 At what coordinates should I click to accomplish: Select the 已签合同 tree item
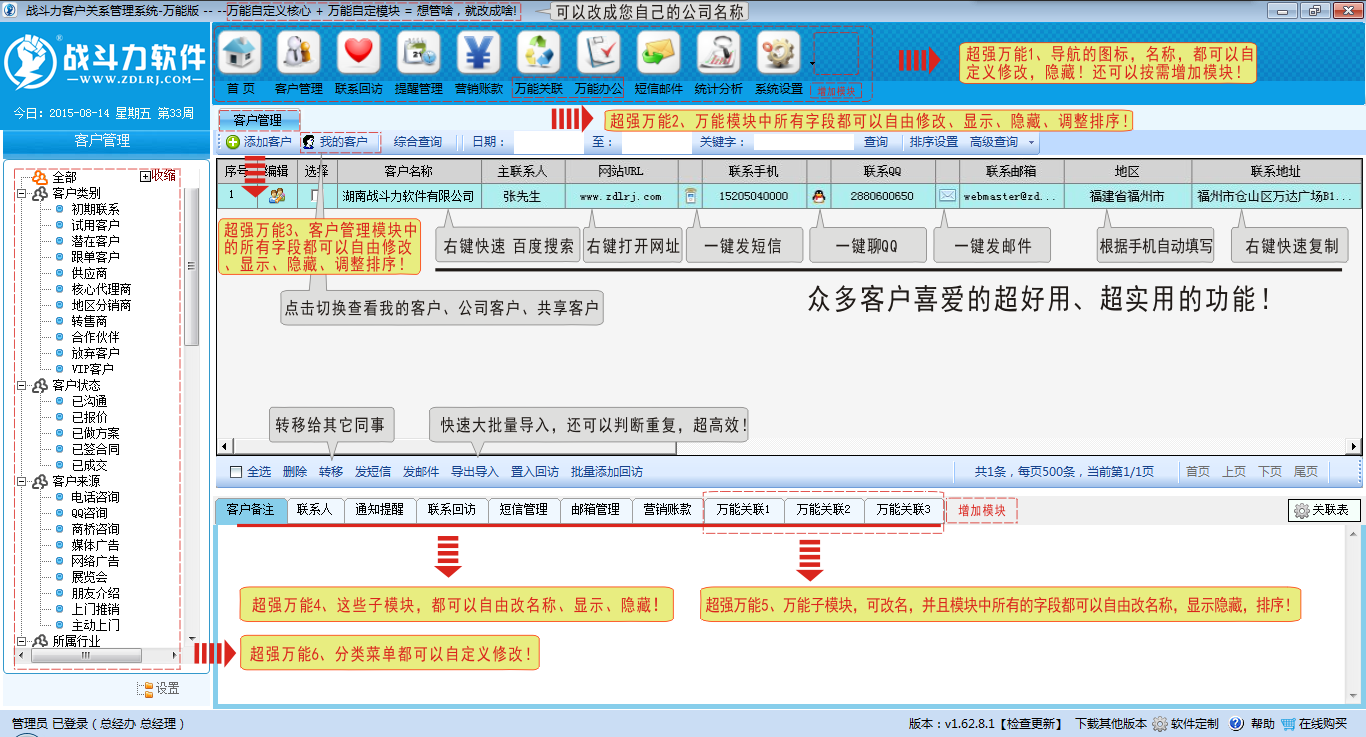(x=95, y=449)
